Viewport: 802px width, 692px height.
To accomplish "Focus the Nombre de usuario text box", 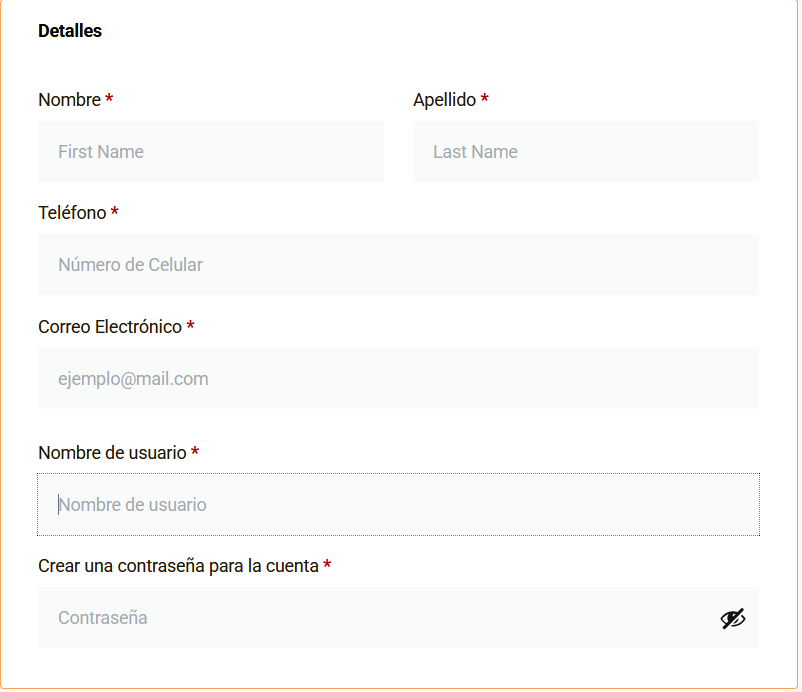I will point(398,505).
